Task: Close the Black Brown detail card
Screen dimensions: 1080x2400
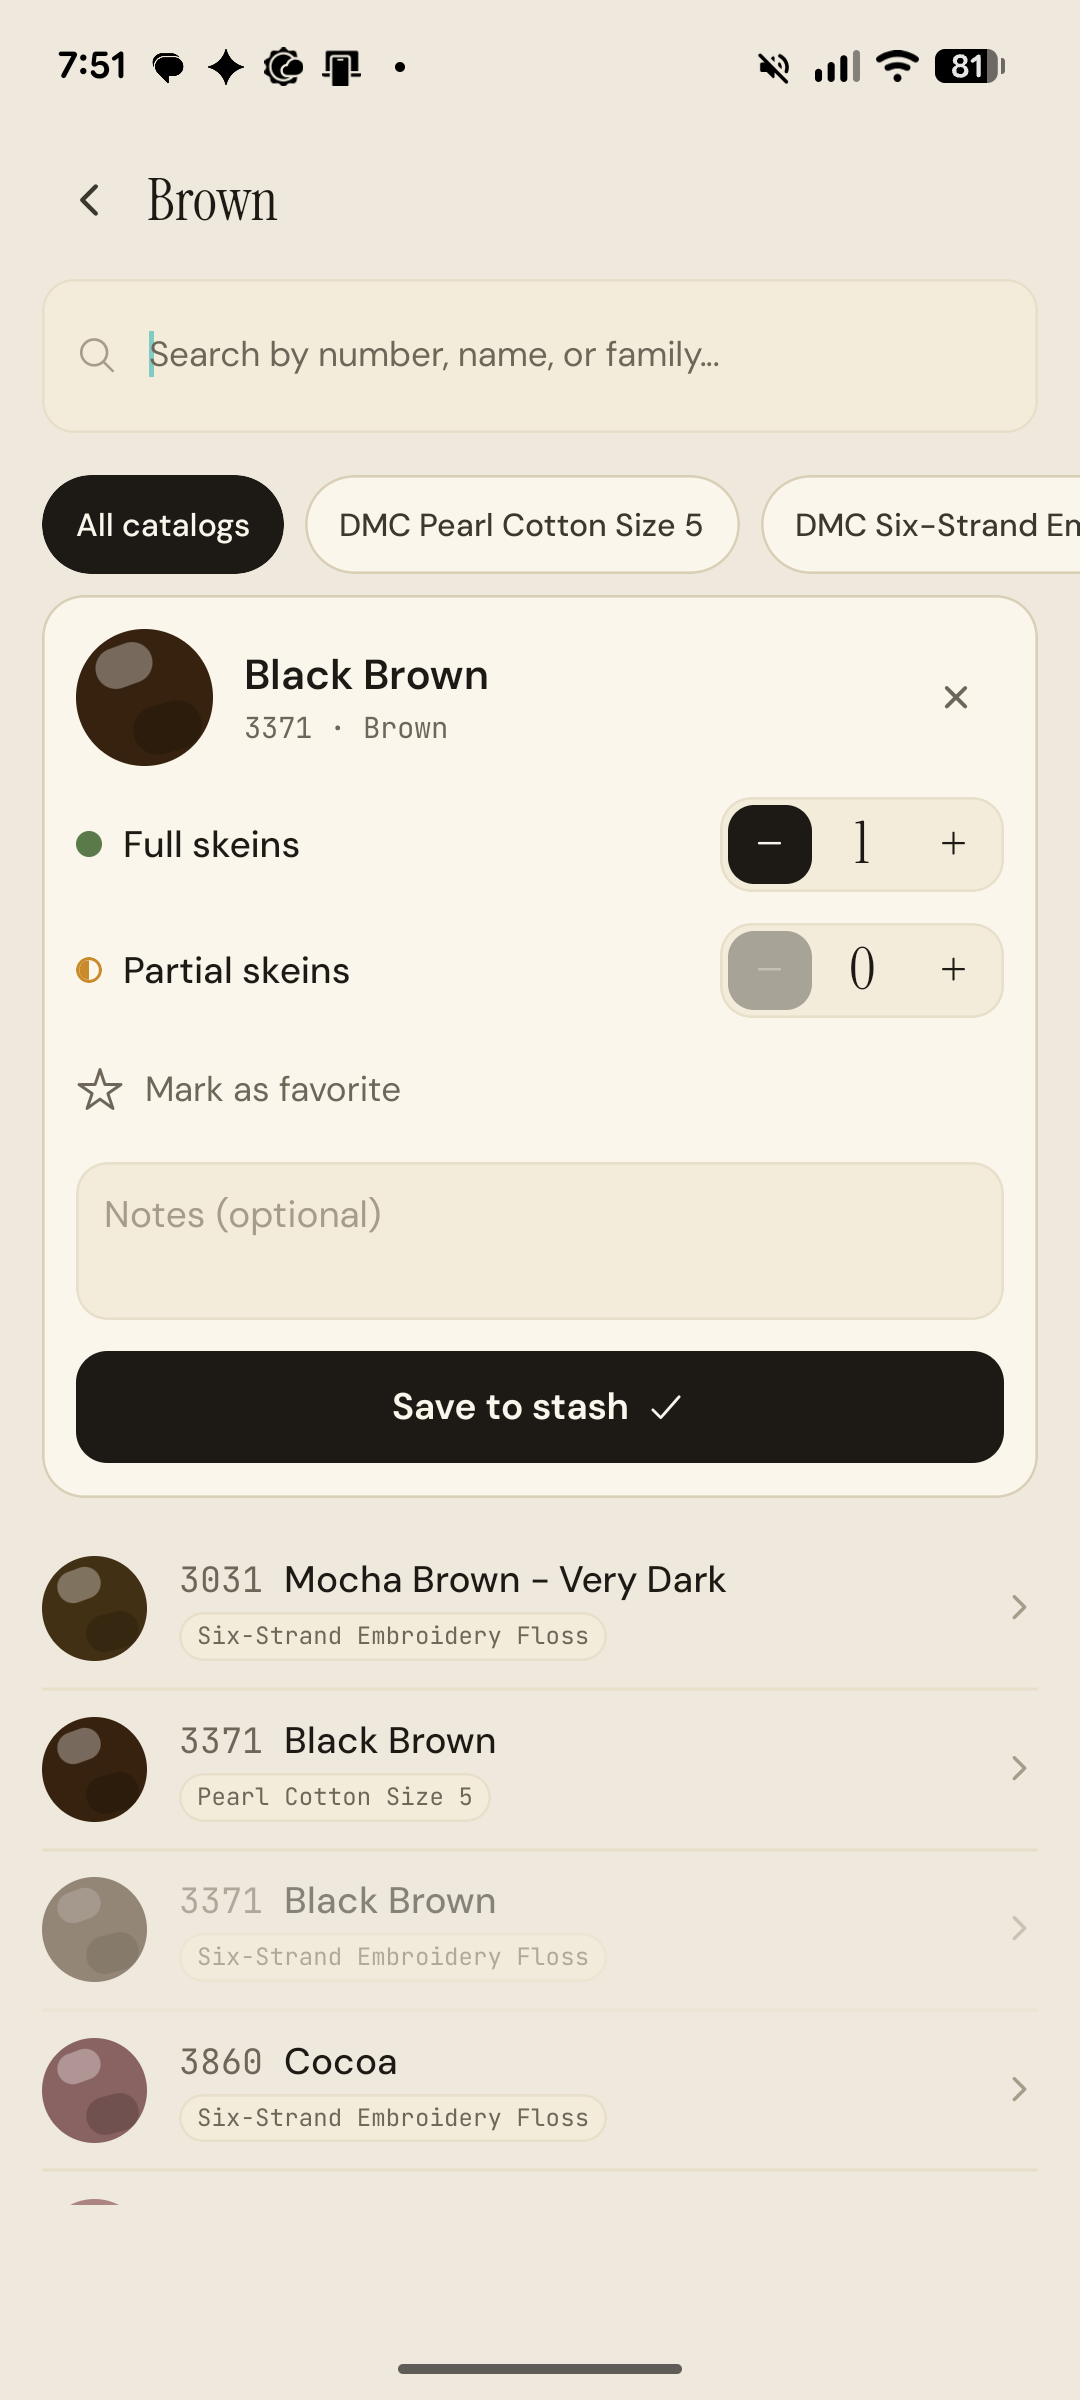Action: click(956, 697)
